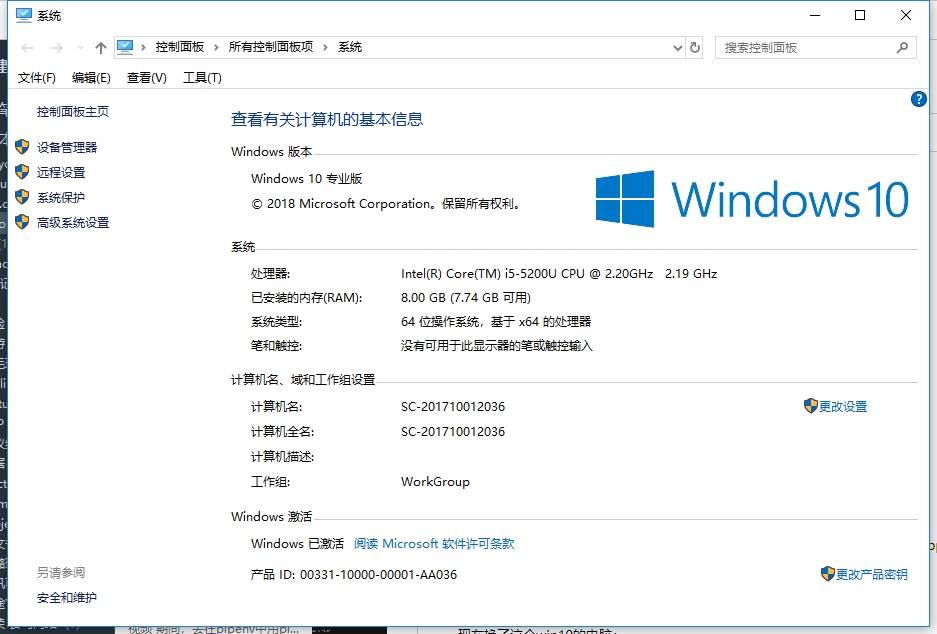Click the shield icon beside 更改产品密钥
937x634 pixels.
coord(828,574)
